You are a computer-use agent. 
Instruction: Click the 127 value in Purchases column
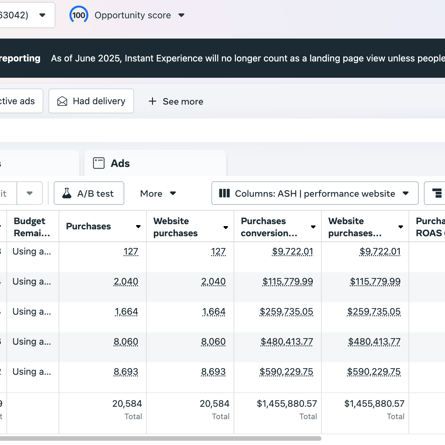coord(131,251)
